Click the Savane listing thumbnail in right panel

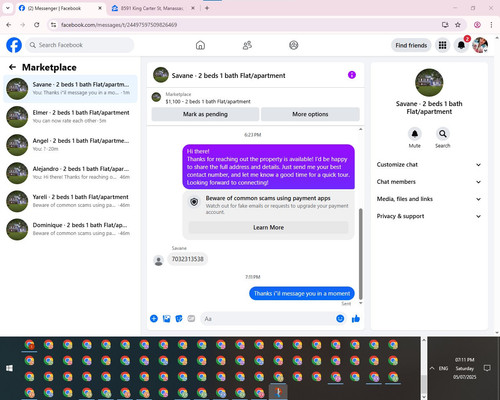click(429, 82)
